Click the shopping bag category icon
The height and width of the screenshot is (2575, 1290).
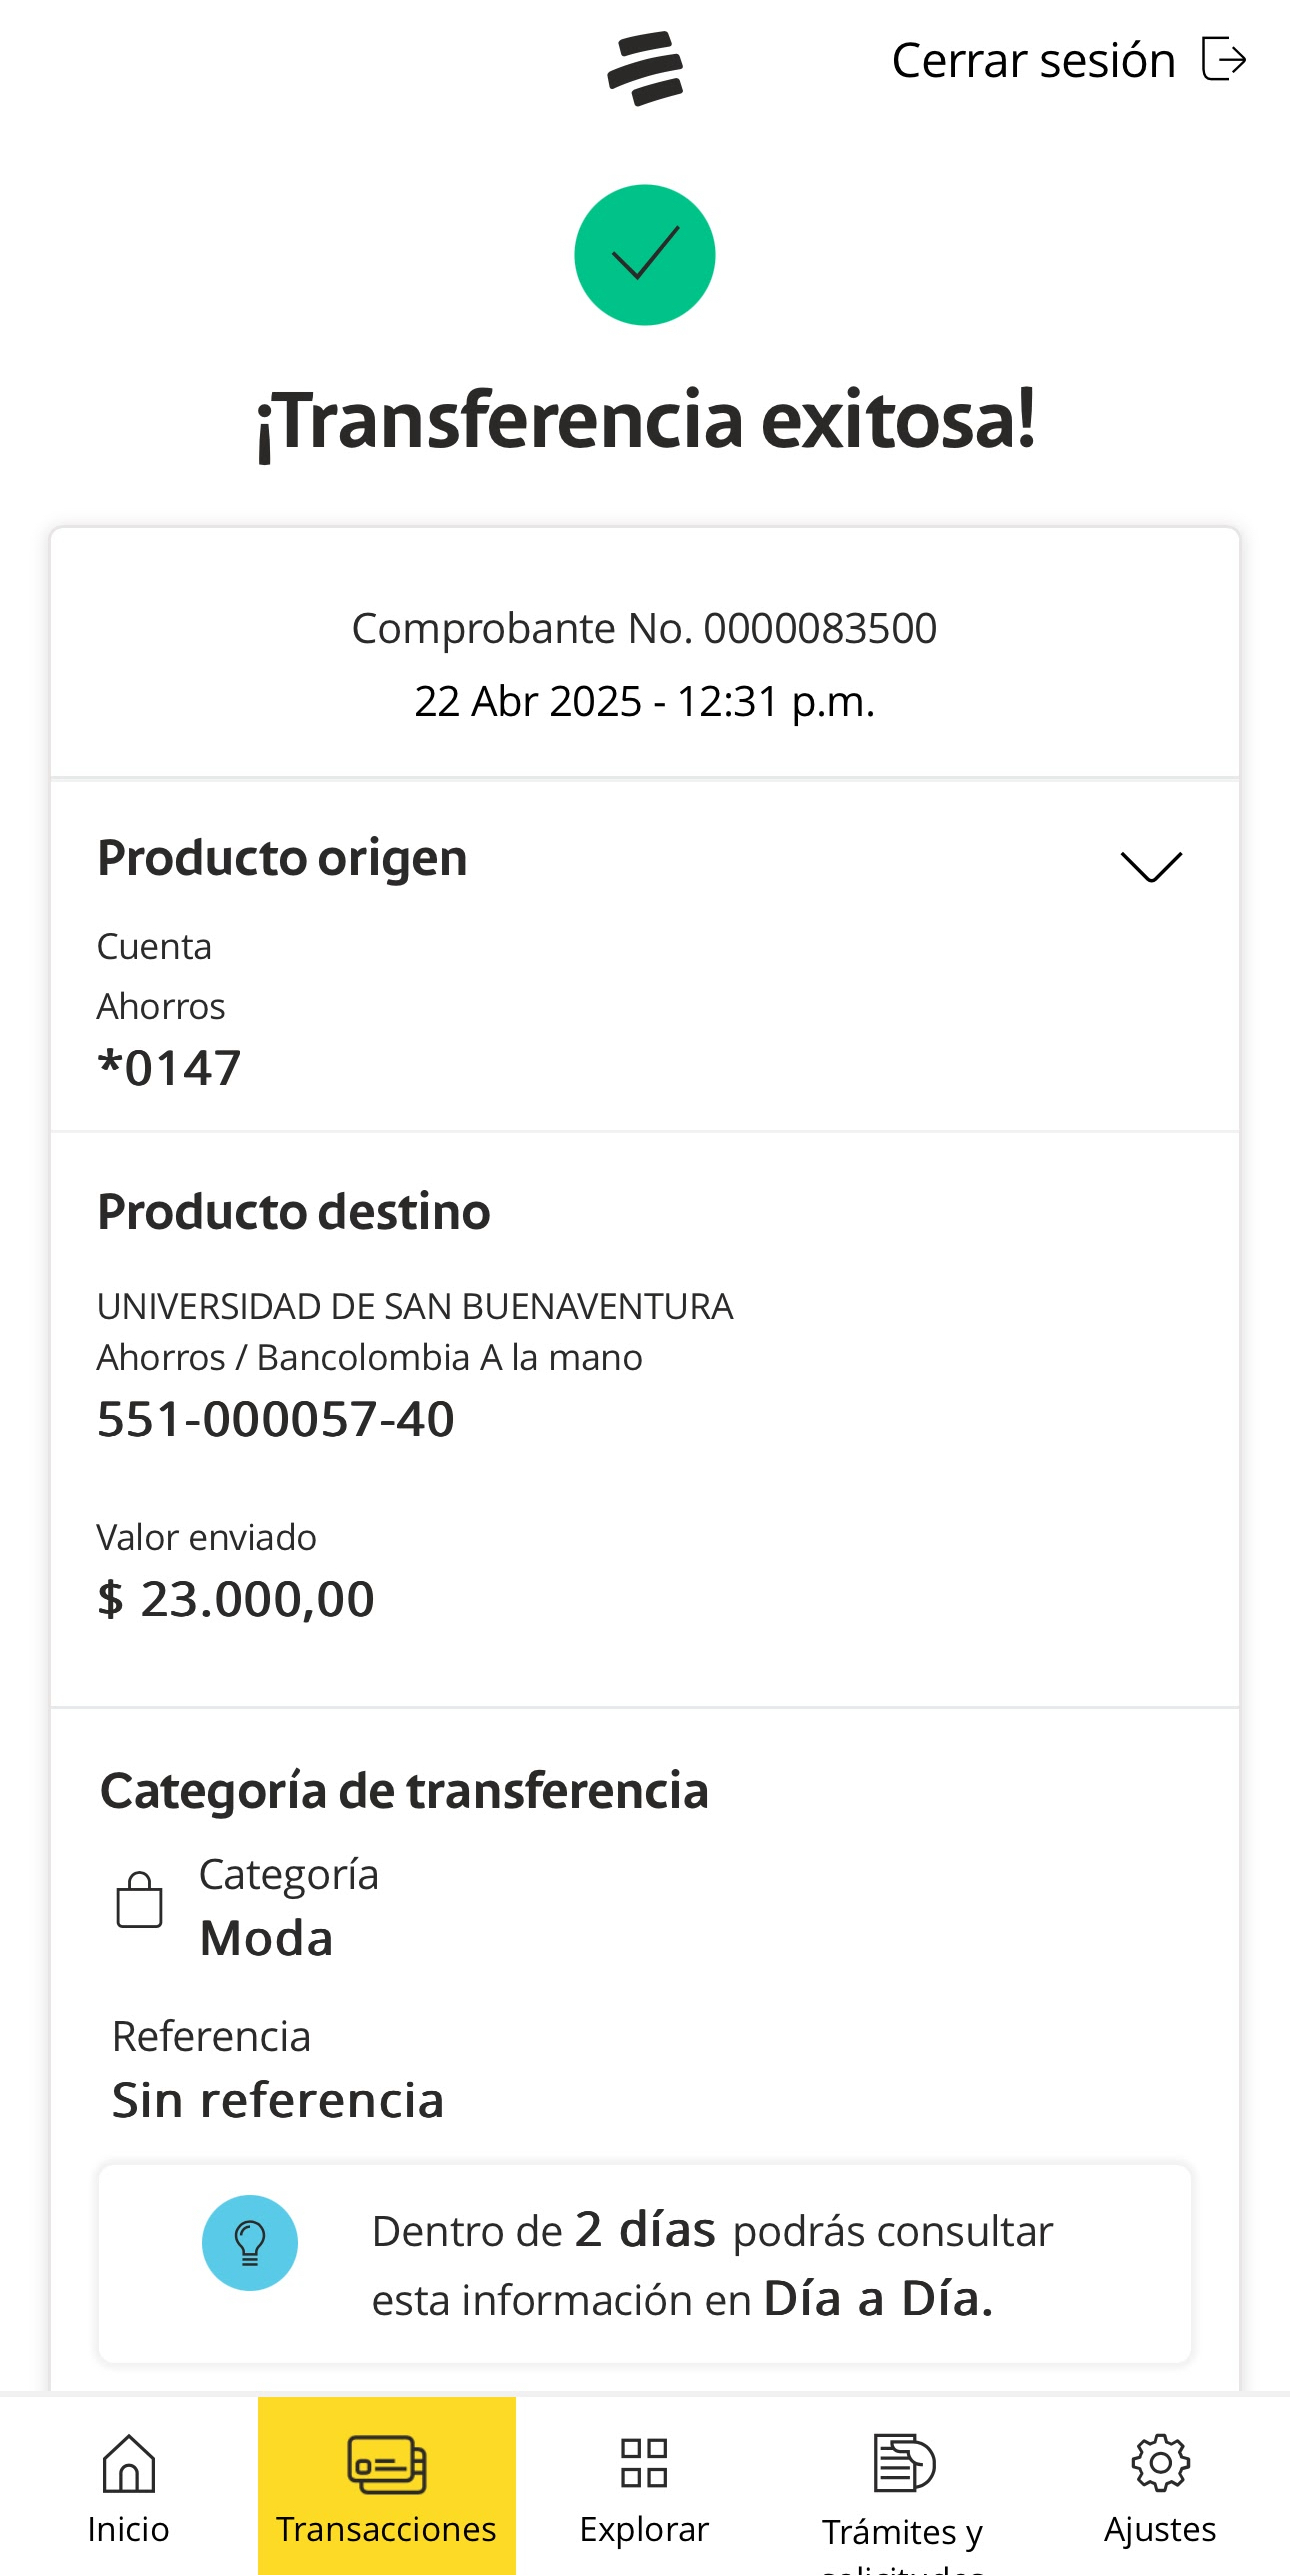coord(139,1899)
